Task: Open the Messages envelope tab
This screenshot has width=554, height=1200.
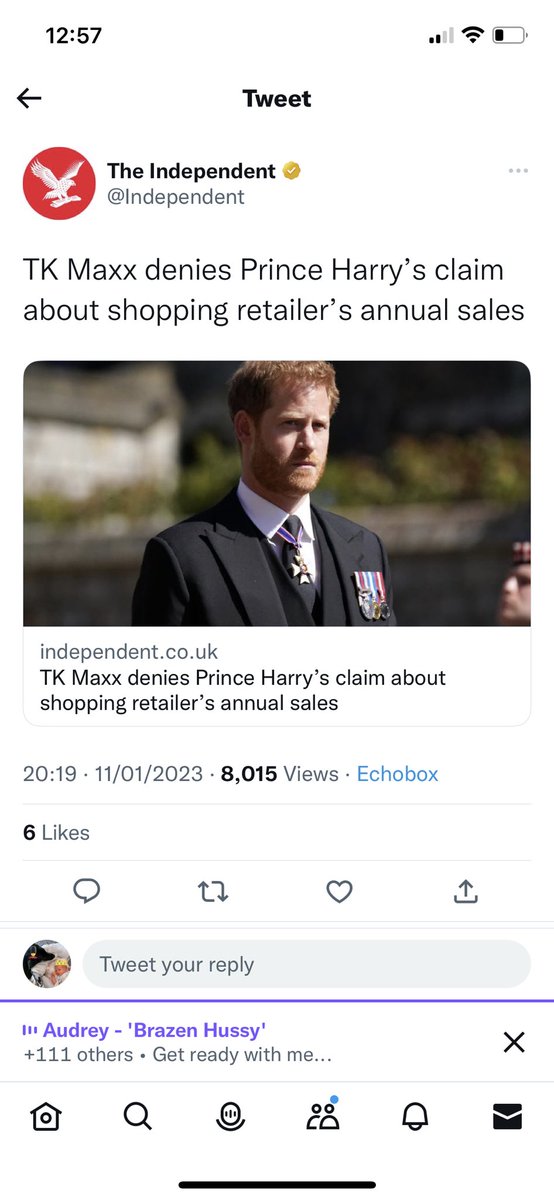Action: [508, 1117]
